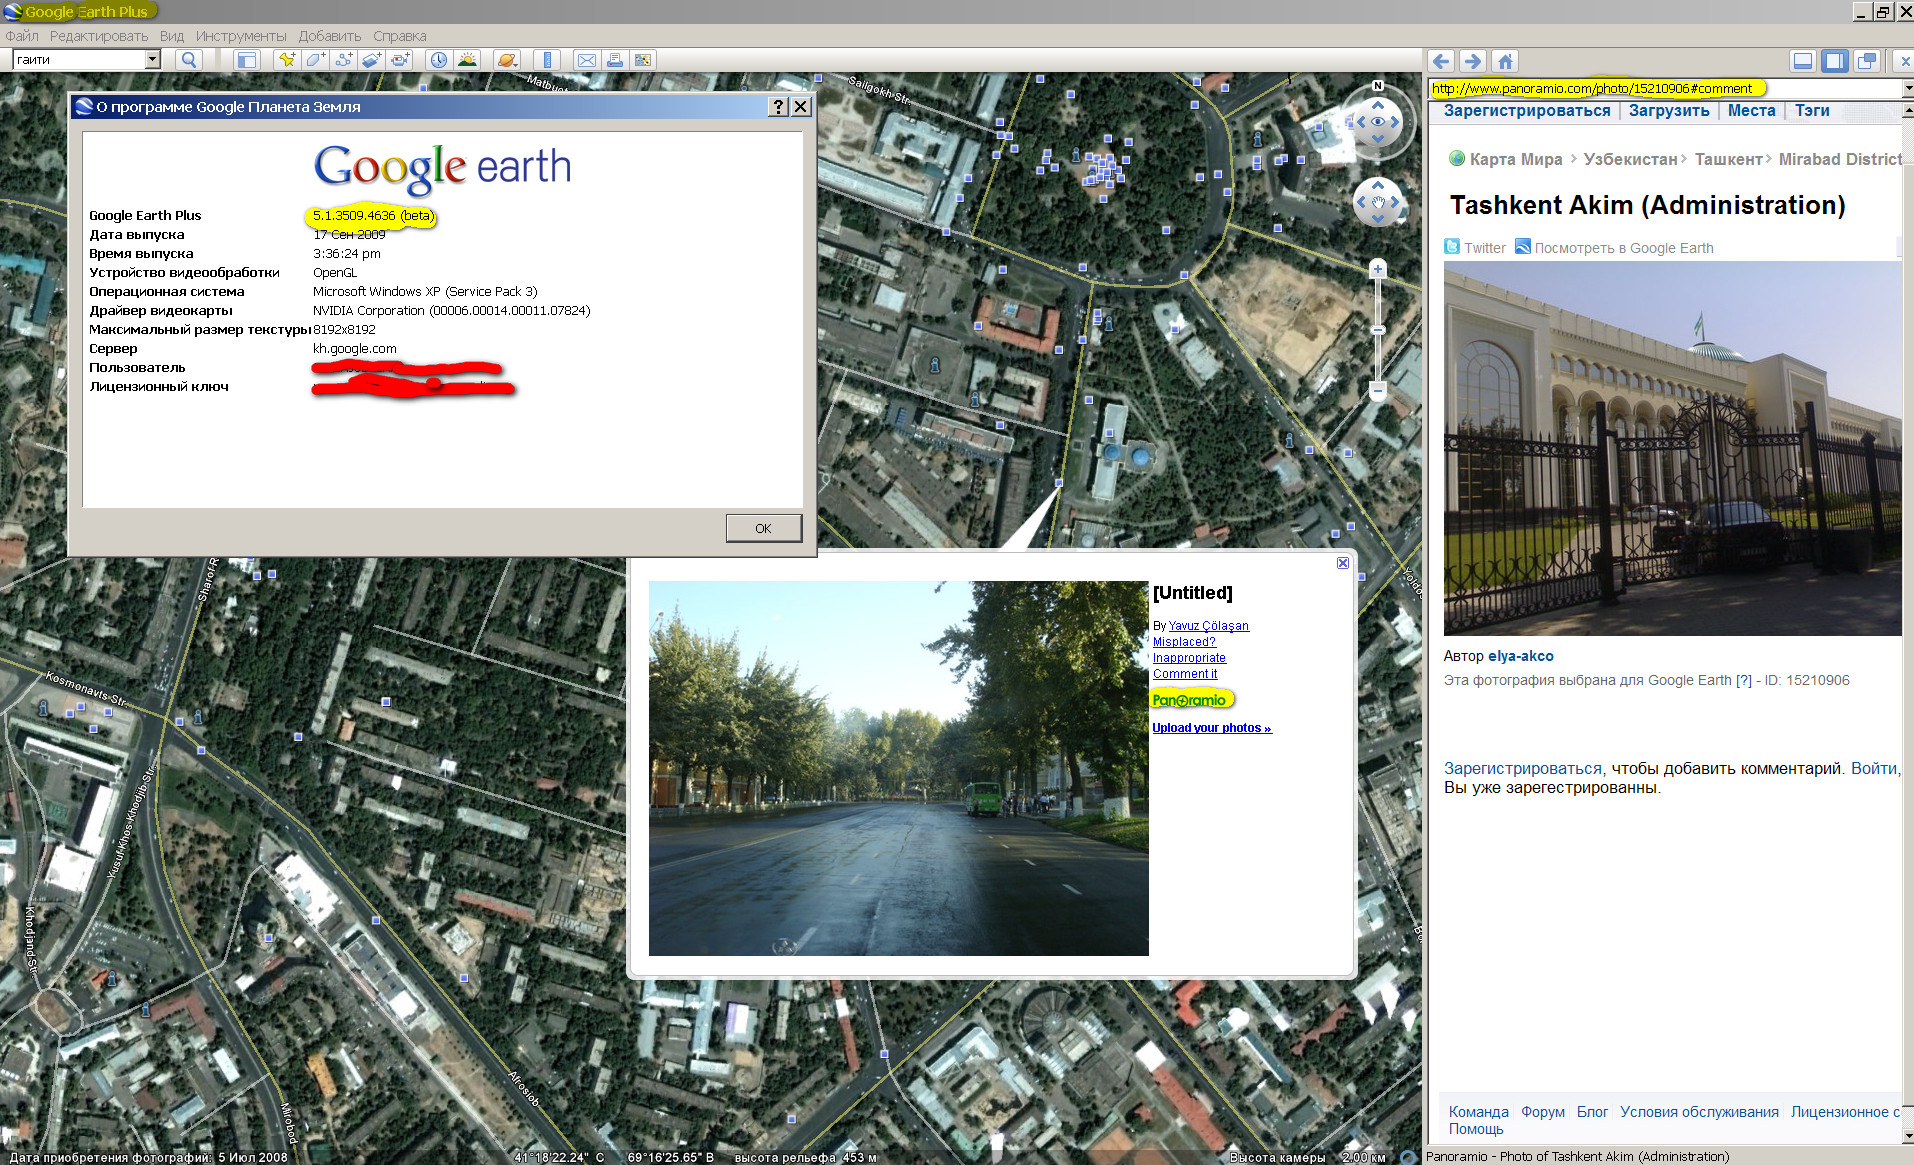The image size is (1914, 1165).
Task: Click the Panoramio logo in balloon
Action: point(1189,700)
